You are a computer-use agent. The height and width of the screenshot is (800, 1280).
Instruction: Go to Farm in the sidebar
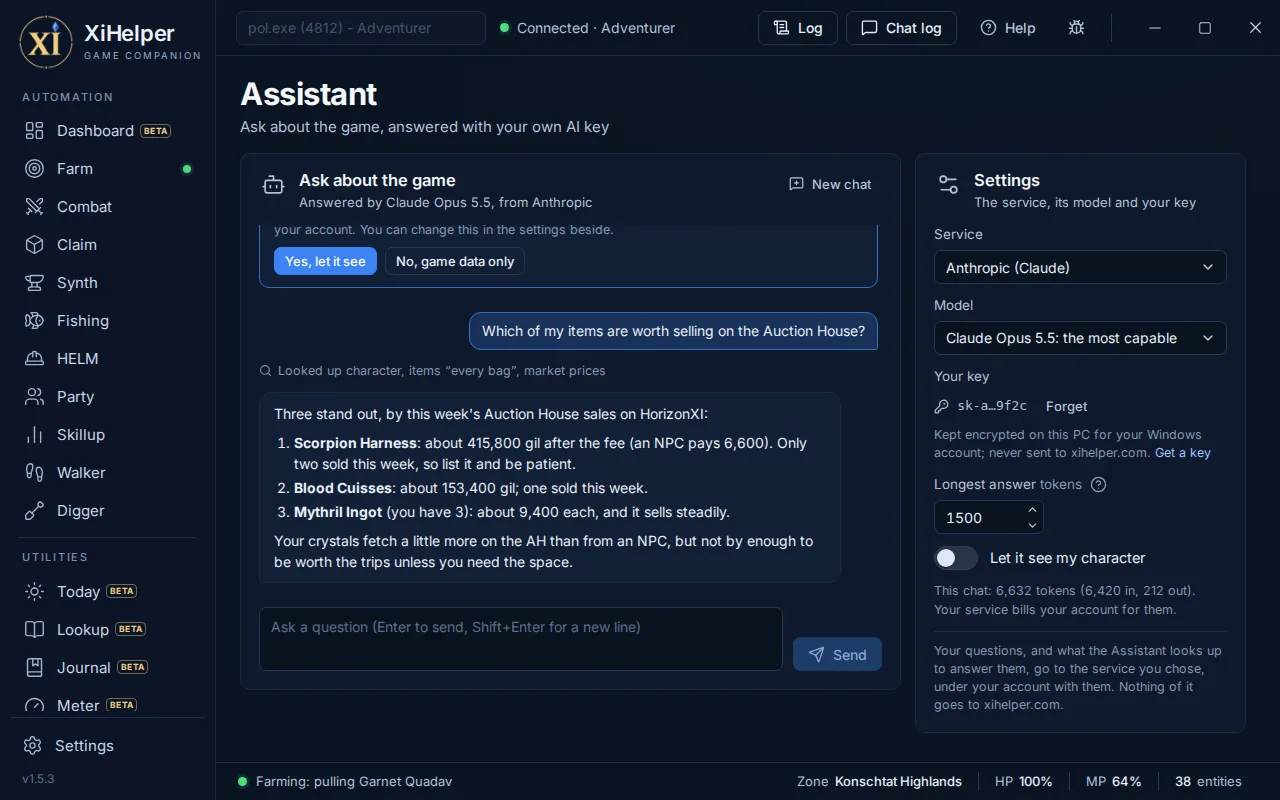(107, 169)
